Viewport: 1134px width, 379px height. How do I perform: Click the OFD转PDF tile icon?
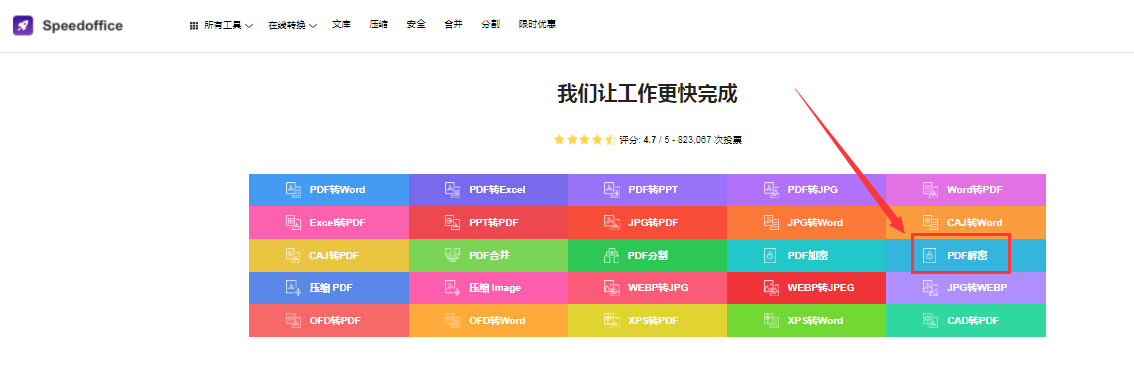[x=293, y=320]
